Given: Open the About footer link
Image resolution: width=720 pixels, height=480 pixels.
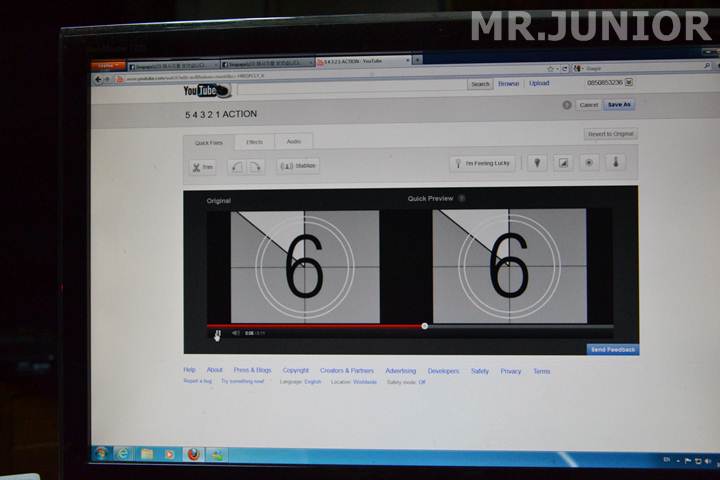Looking at the screenshot, I should tap(214, 370).
